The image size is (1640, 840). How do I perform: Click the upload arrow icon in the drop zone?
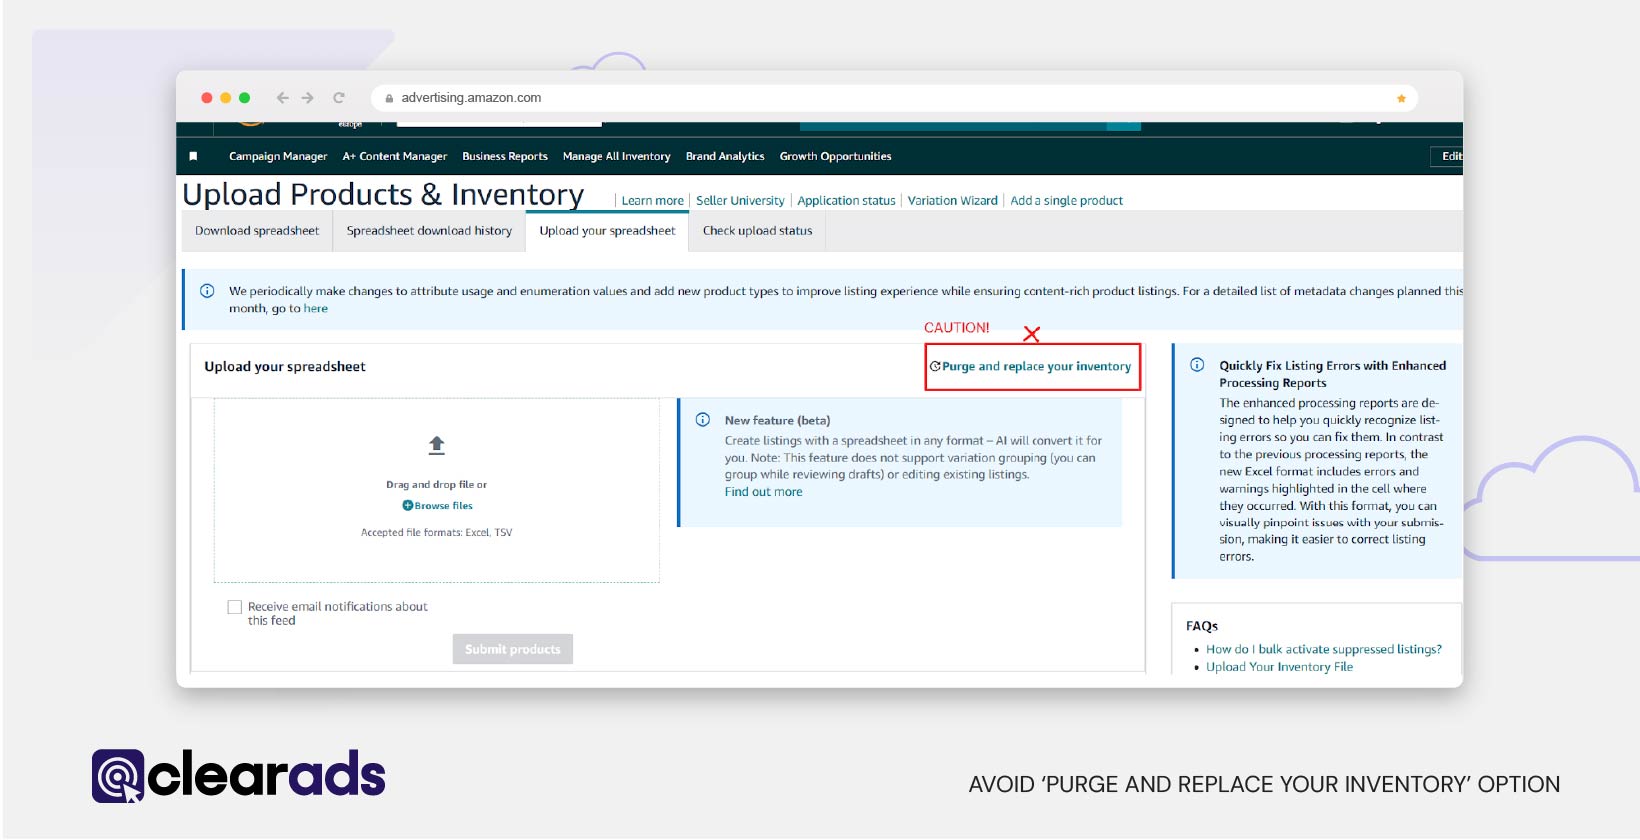click(436, 445)
